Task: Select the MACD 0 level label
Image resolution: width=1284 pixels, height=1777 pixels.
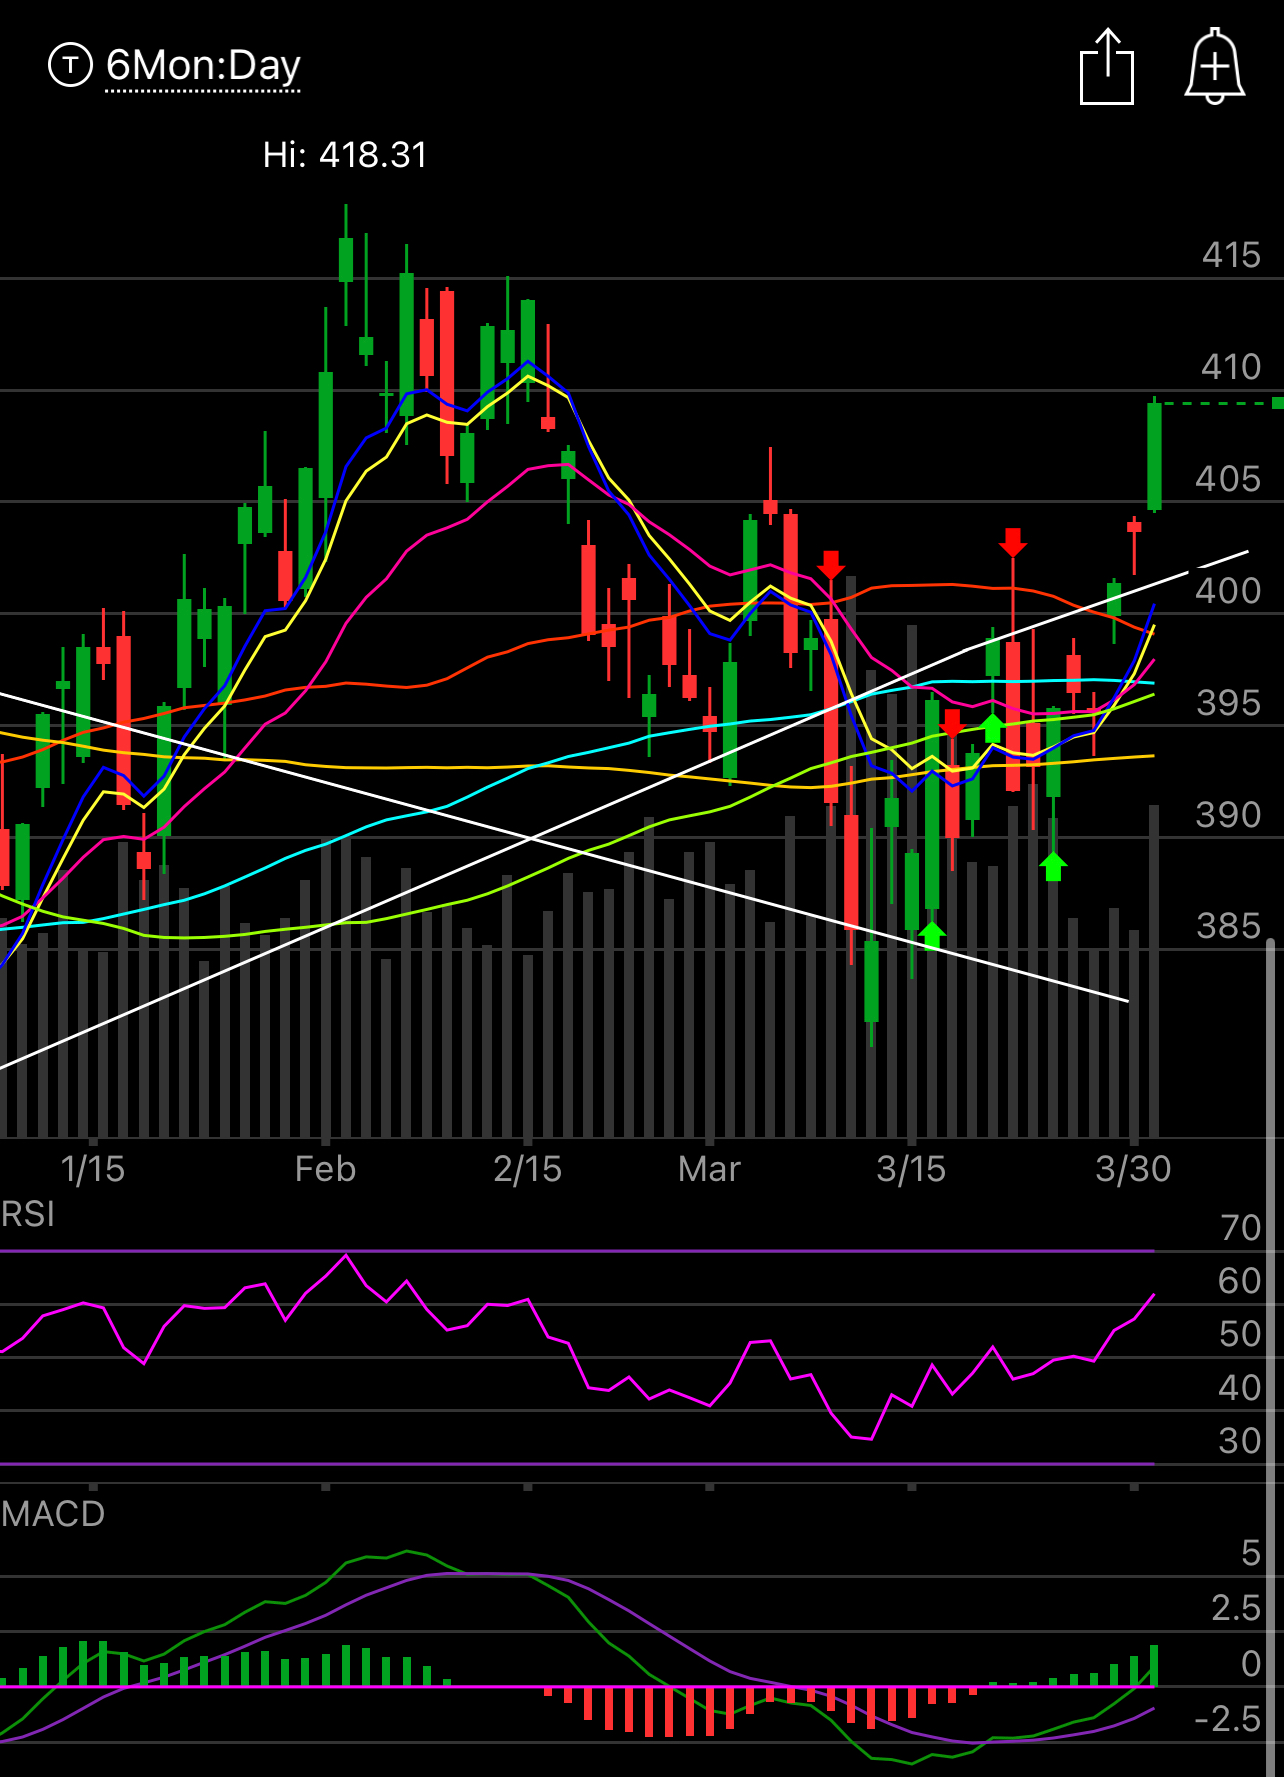Action: 1251,1664
